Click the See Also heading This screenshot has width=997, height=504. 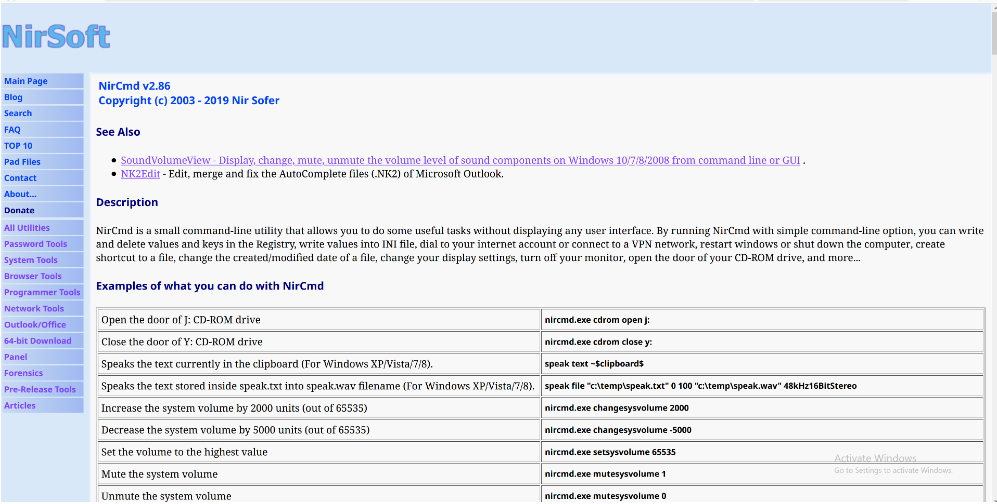(x=118, y=132)
